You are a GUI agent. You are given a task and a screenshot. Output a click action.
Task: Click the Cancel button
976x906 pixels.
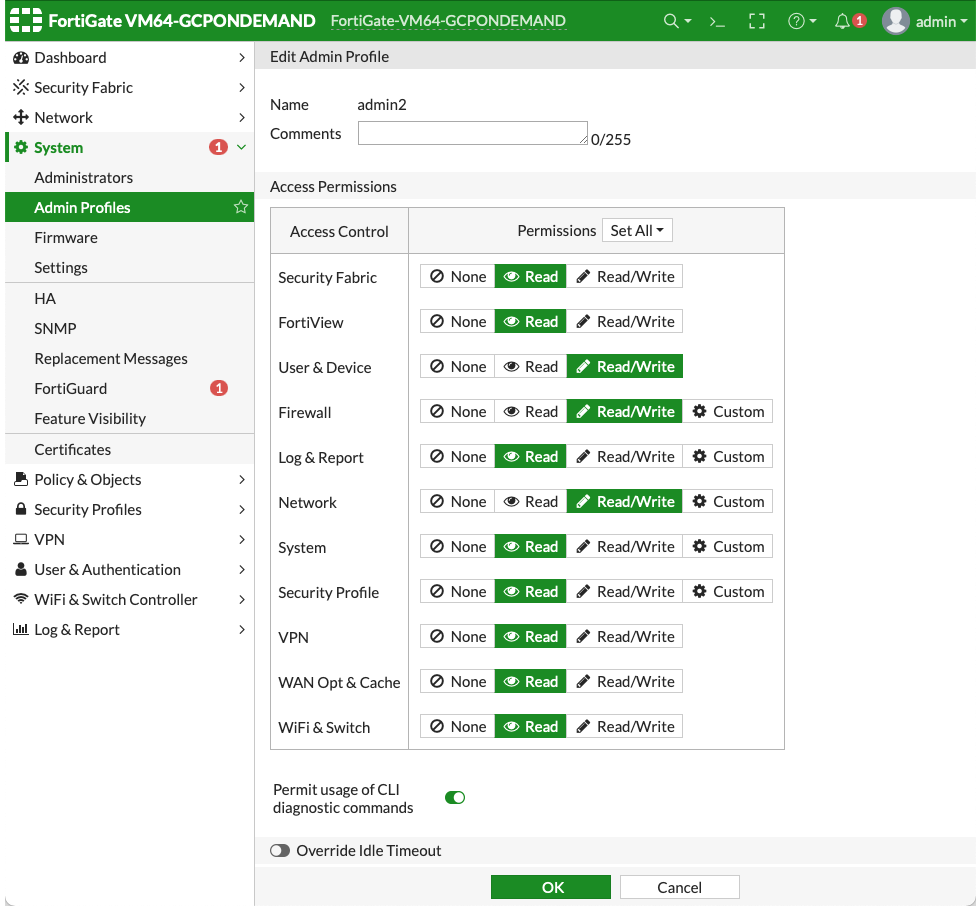pyautogui.click(x=679, y=887)
